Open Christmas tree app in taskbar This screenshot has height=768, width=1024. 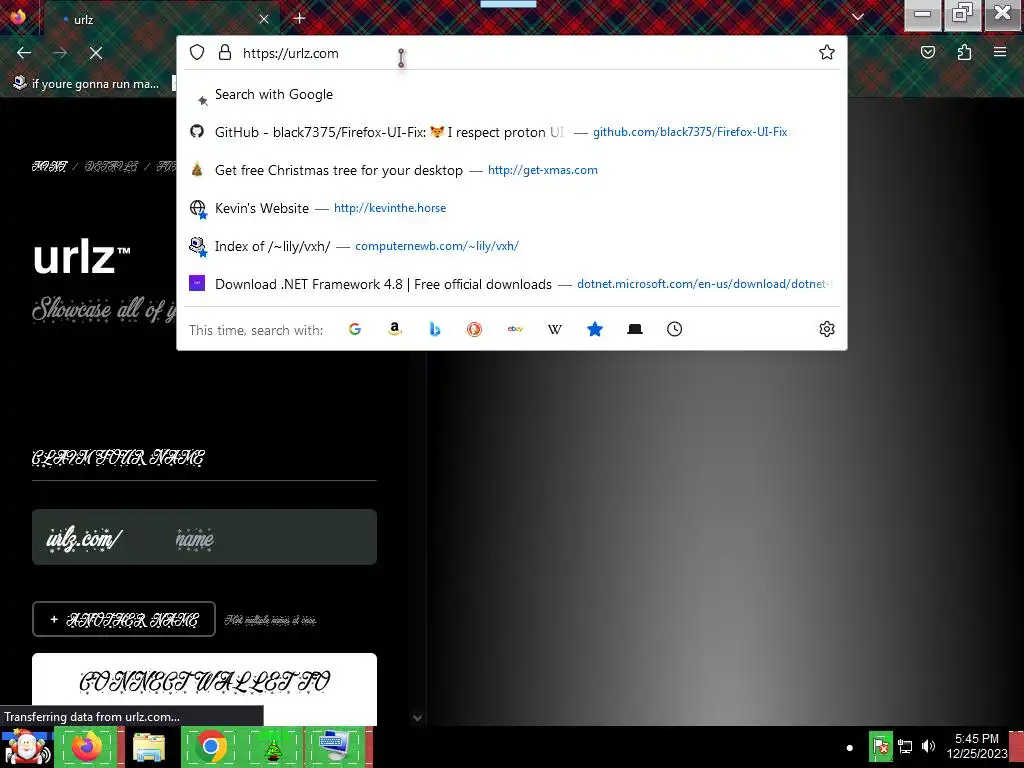(x=272, y=747)
